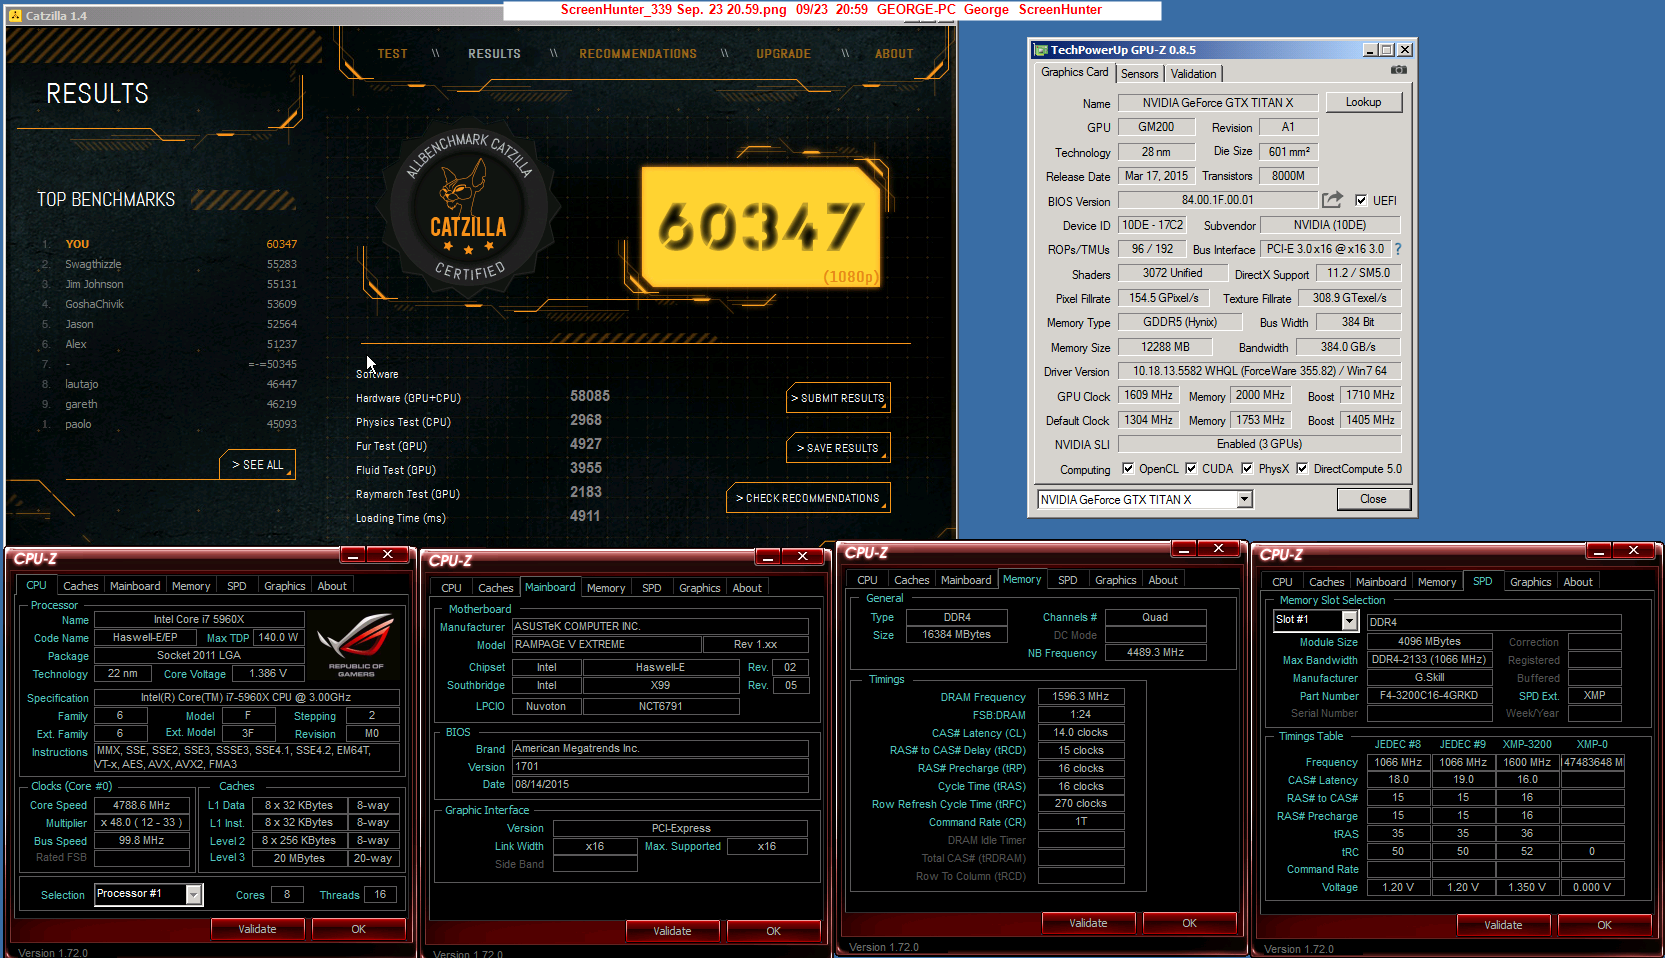Viewport: 1665px width, 958px height.
Task: Select Caches tab in first CPU-Z window
Action: pyautogui.click(x=81, y=586)
